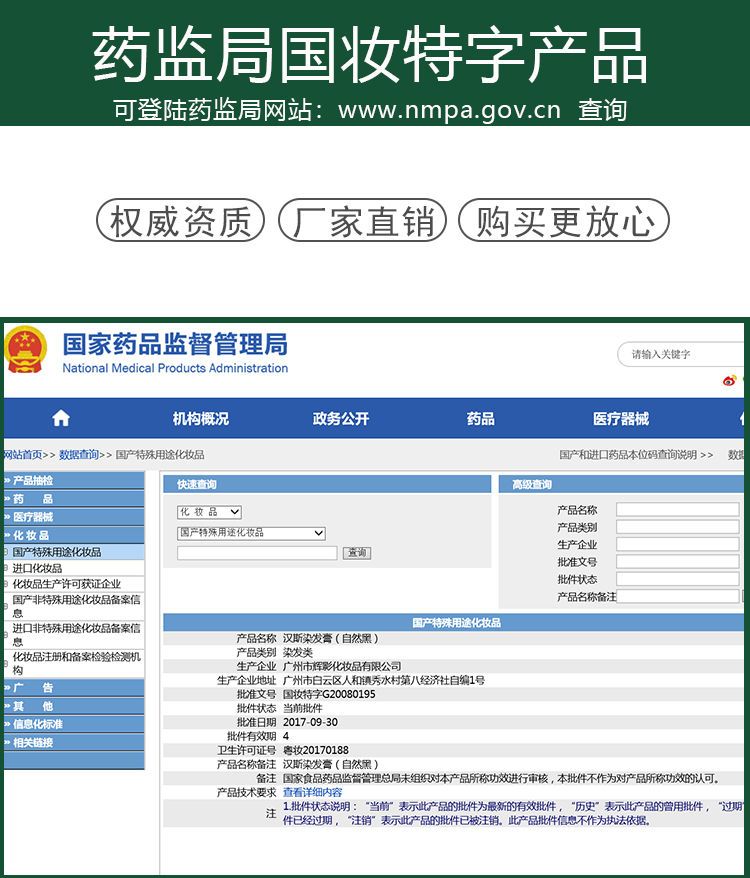Open the 查看详细内容 link

click(x=312, y=792)
